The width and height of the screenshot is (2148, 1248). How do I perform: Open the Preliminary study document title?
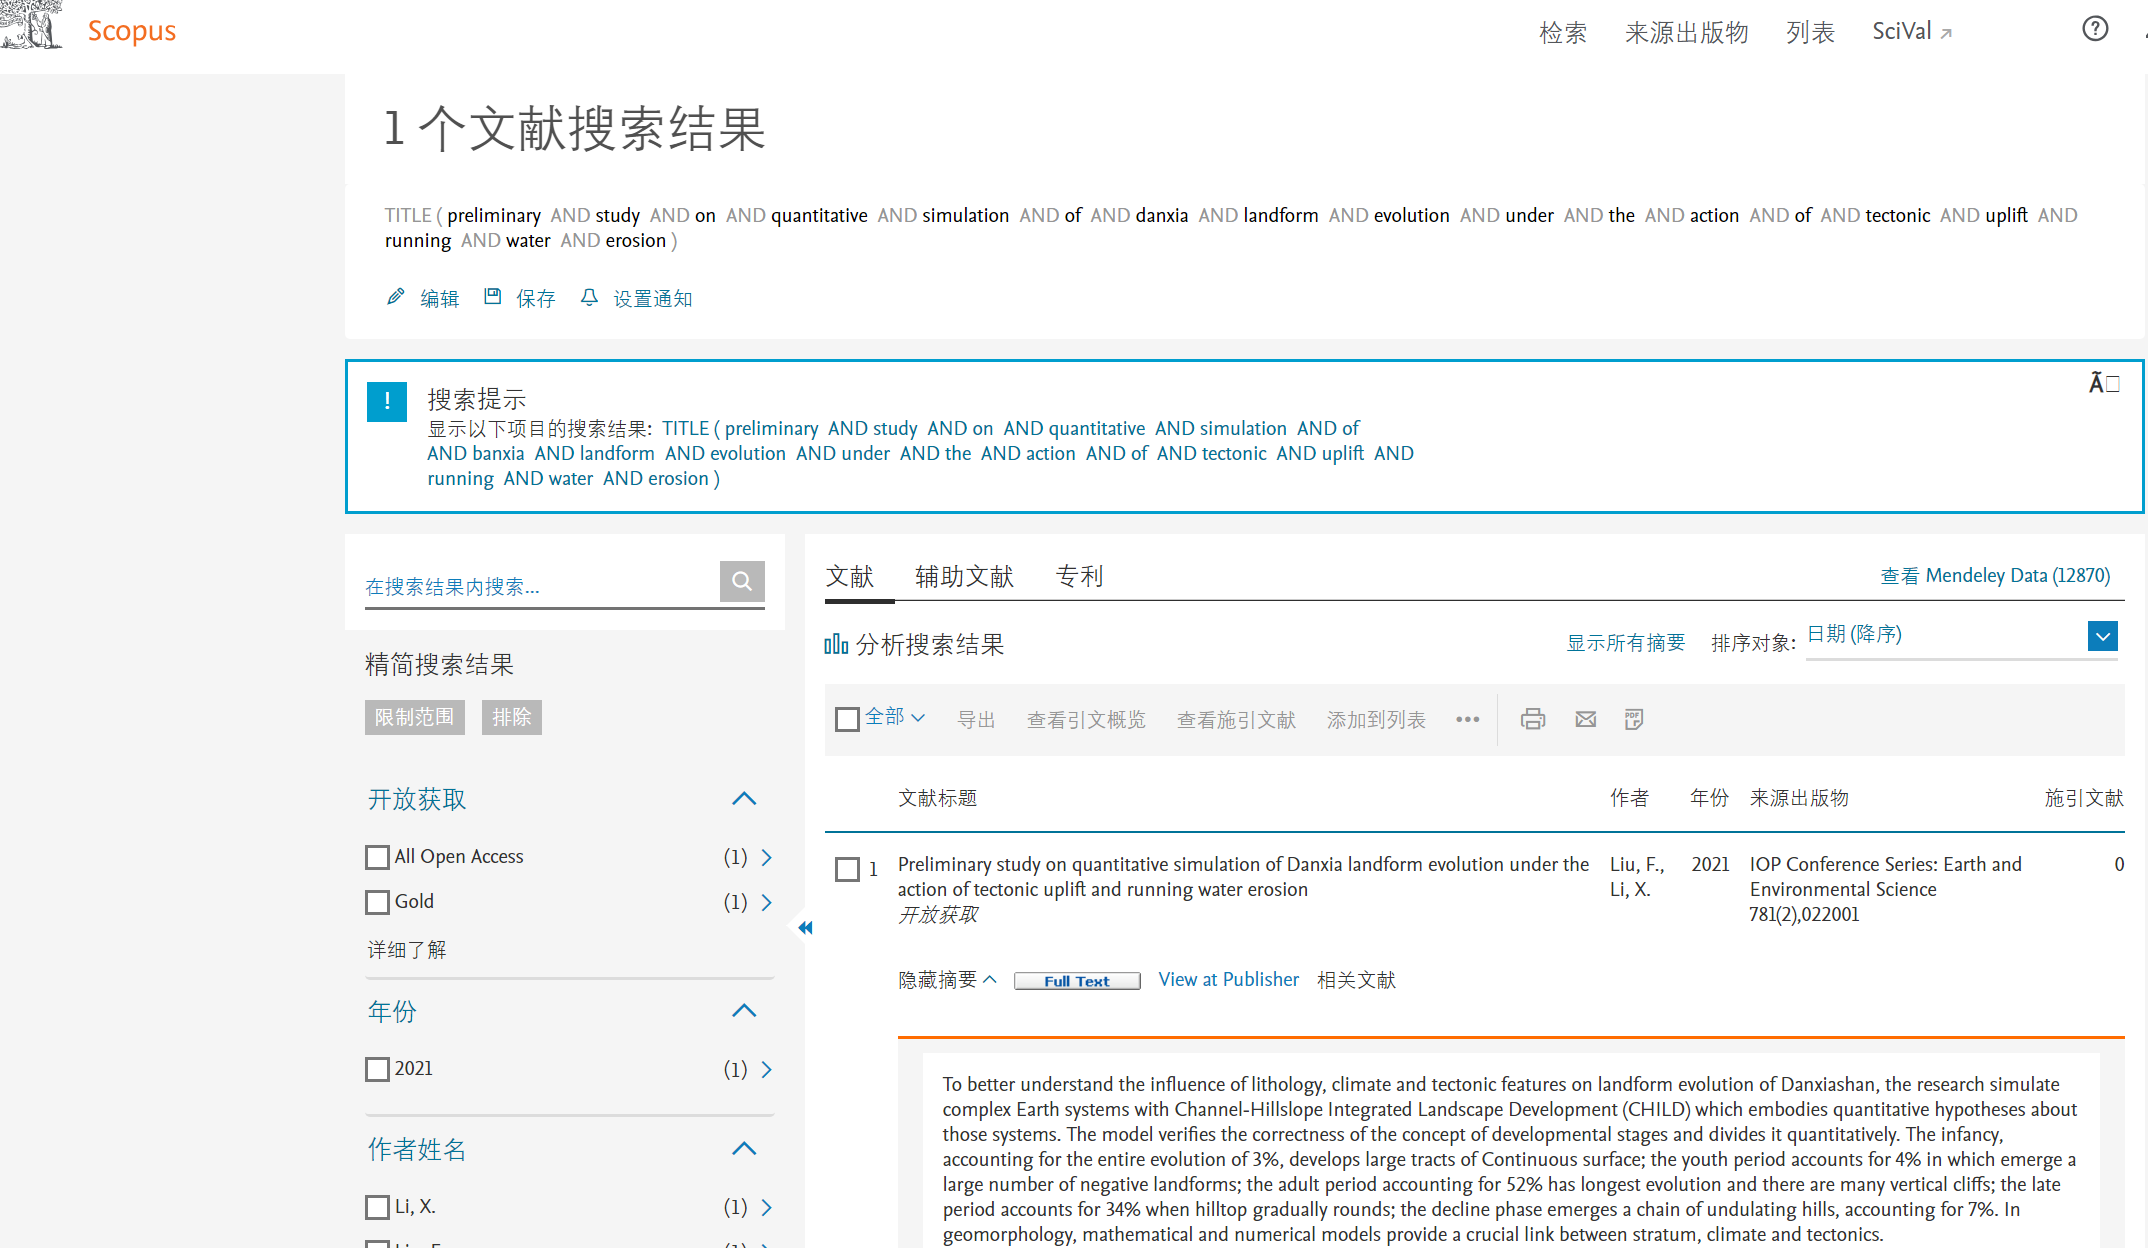tap(1243, 877)
